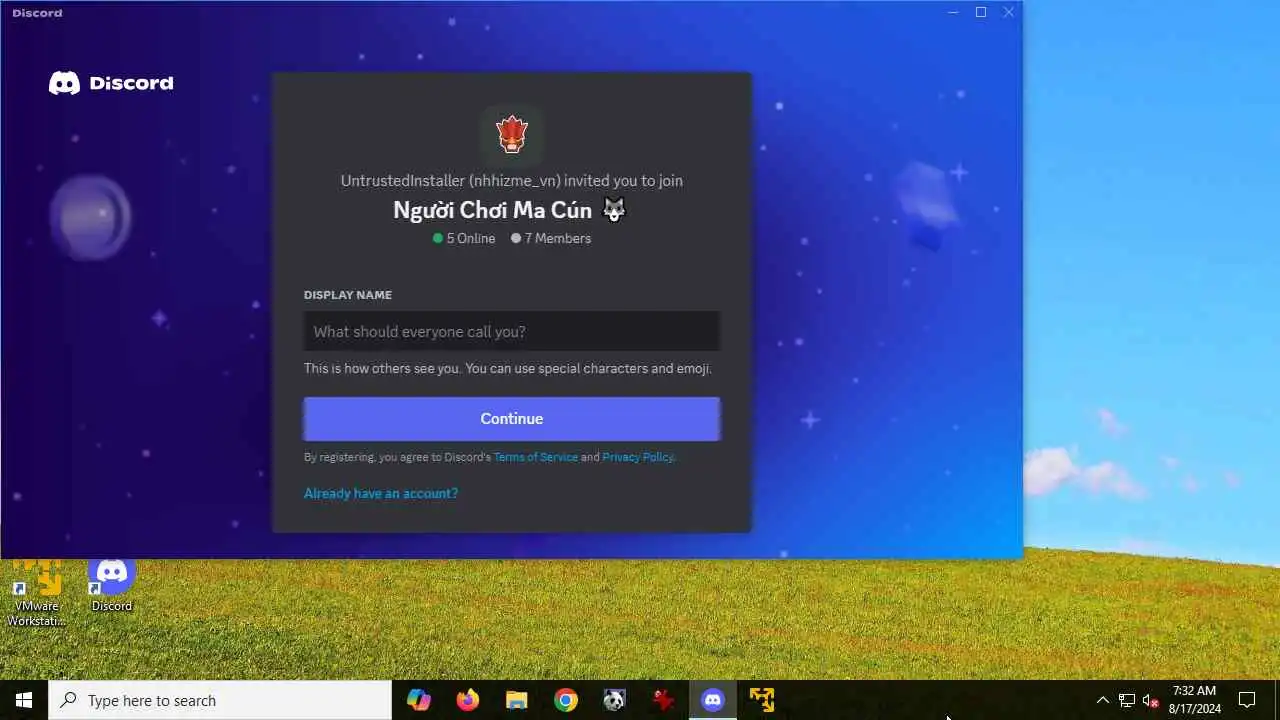Screen dimensions: 1280x720
Task: Click the Discord title in title bar
Action: (x=37, y=13)
